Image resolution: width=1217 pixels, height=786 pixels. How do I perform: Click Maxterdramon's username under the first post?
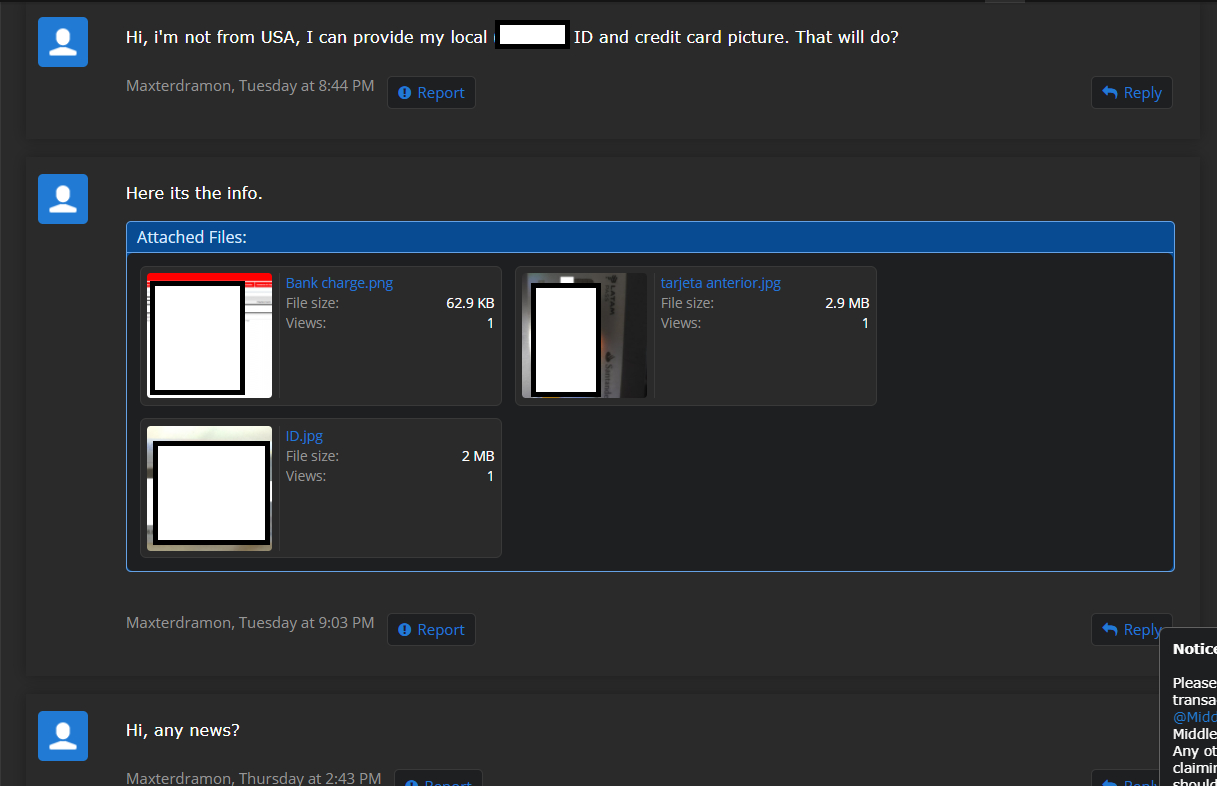tap(178, 85)
